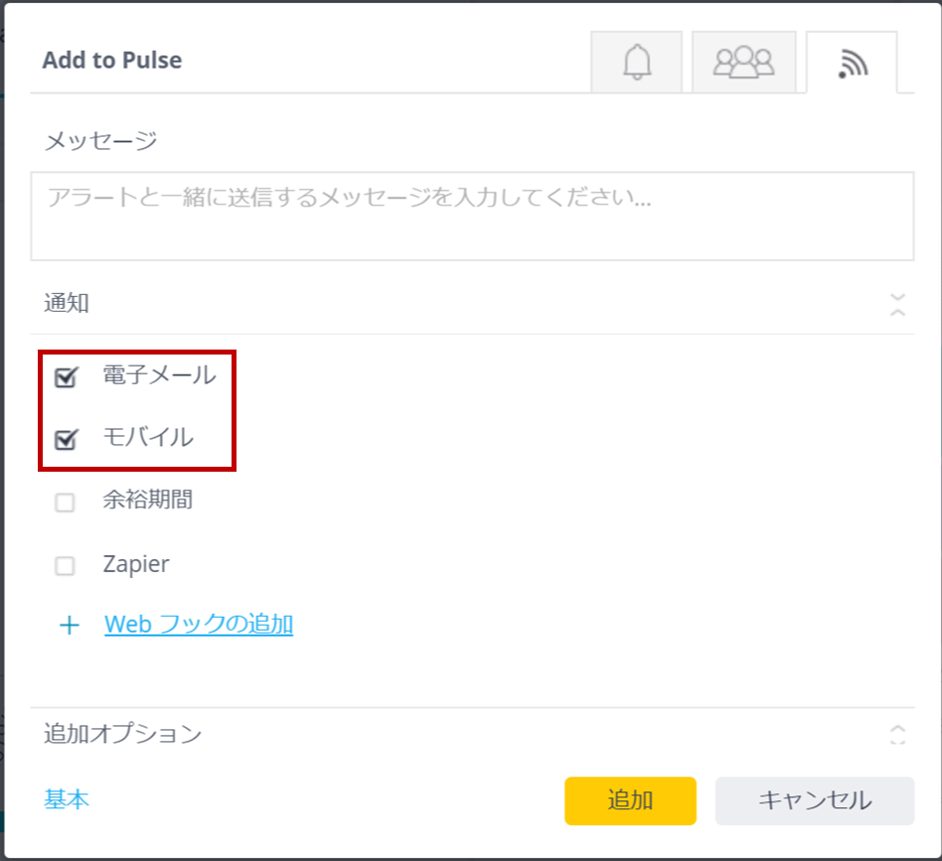Click the 追加オプション header label
942x861 pixels.
(x=123, y=734)
